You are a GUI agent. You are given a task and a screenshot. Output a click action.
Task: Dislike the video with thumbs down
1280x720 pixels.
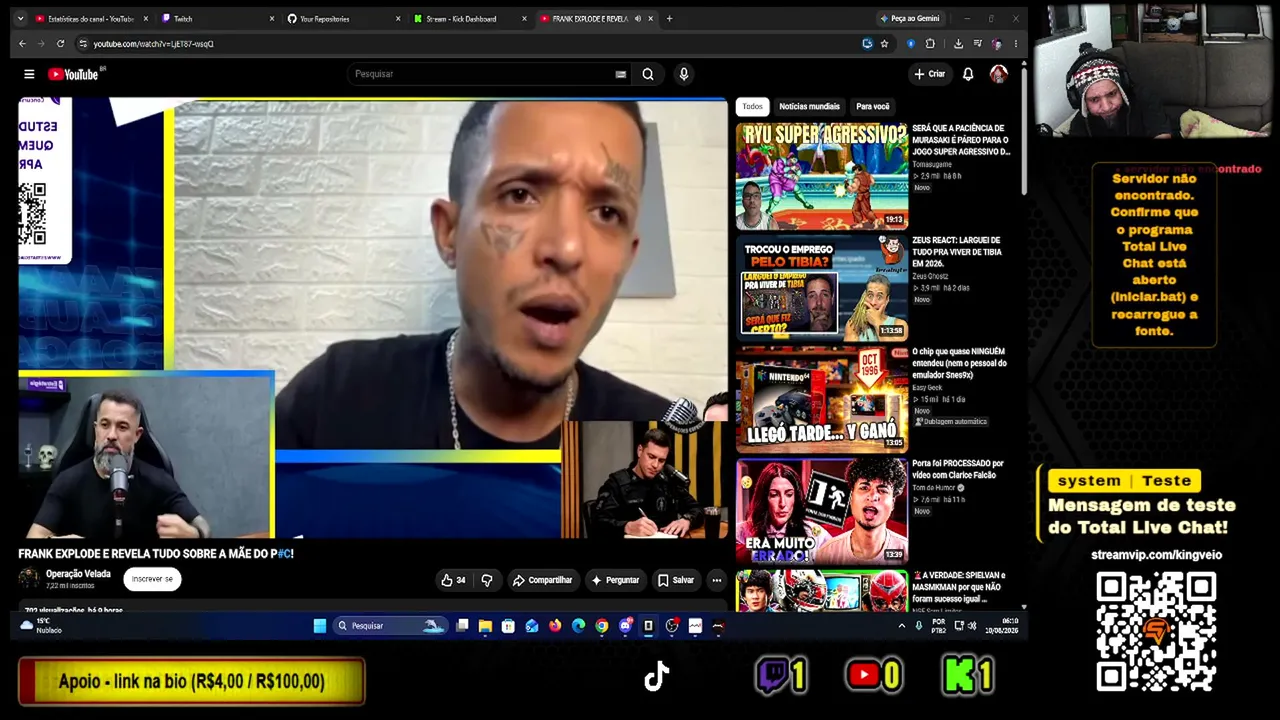pyautogui.click(x=487, y=580)
